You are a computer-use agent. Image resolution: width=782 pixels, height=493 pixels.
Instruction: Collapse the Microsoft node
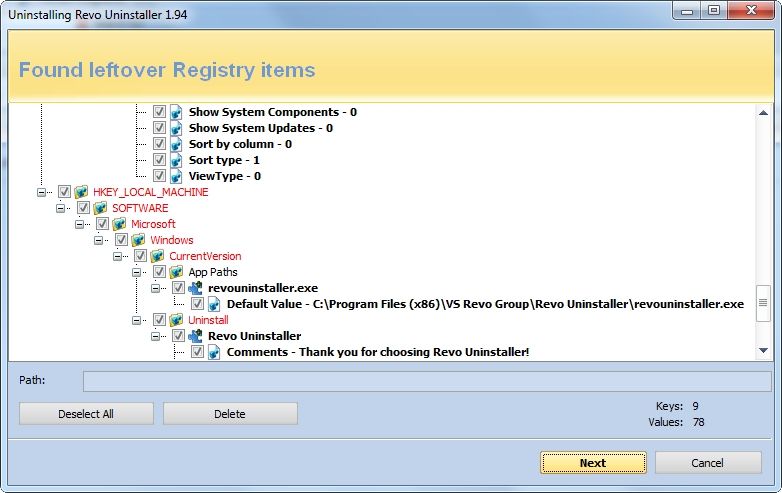click(79, 224)
